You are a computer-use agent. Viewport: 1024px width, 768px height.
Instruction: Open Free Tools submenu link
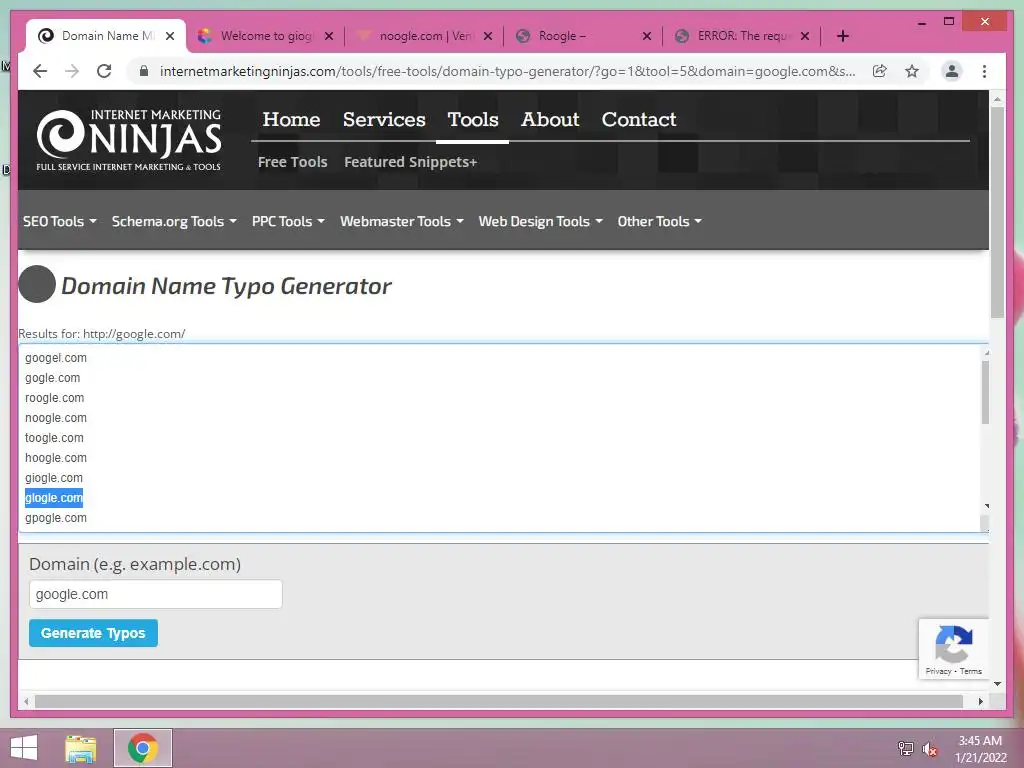click(293, 162)
